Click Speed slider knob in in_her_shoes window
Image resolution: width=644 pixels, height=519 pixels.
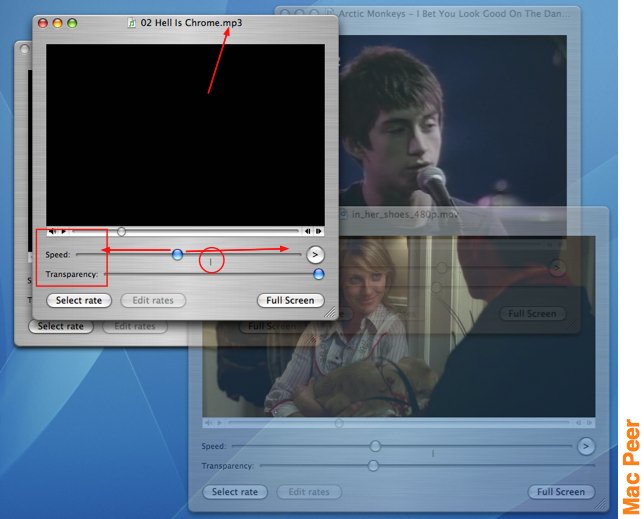(375, 446)
